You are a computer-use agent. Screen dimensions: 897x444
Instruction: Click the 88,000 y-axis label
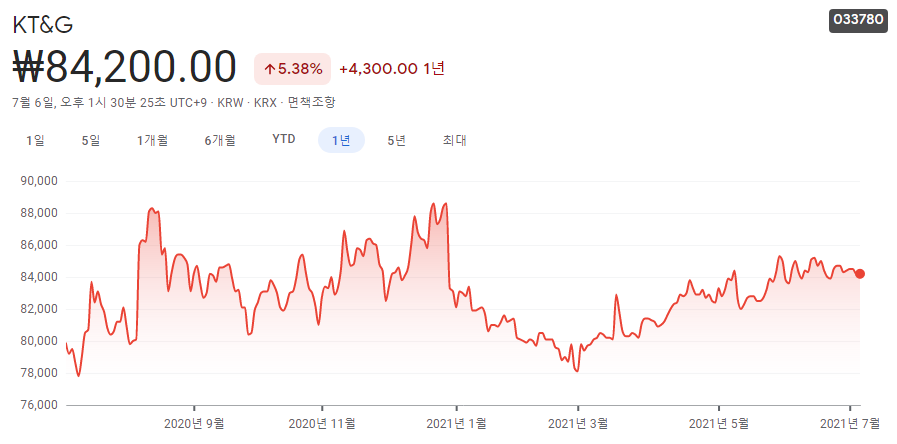39,213
